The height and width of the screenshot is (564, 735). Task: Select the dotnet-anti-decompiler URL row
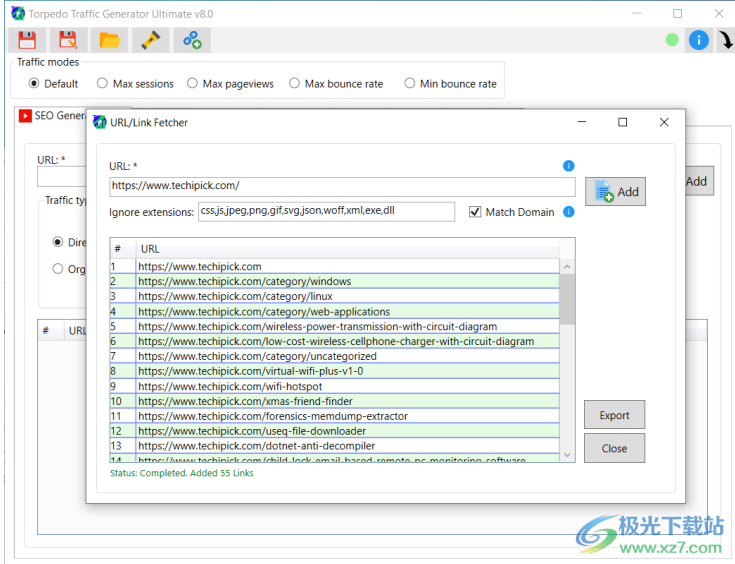(x=335, y=446)
